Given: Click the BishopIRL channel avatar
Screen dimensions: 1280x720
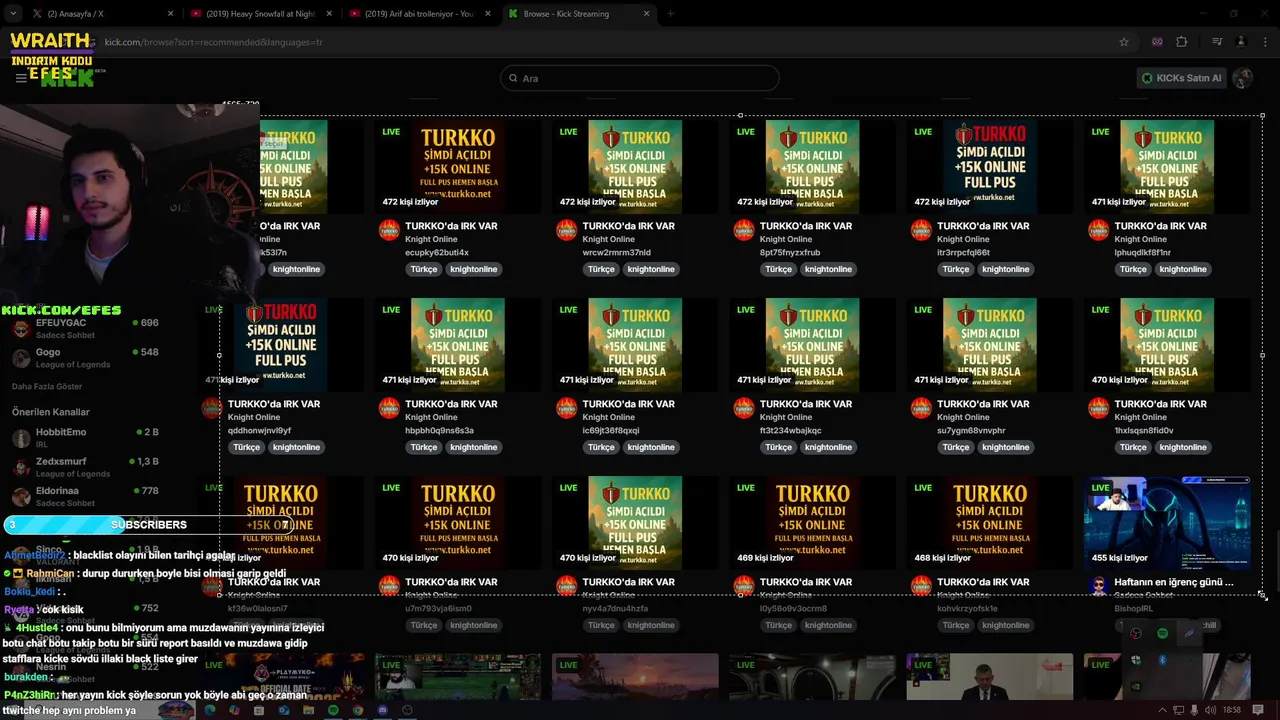Looking at the screenshot, I should 1098,586.
